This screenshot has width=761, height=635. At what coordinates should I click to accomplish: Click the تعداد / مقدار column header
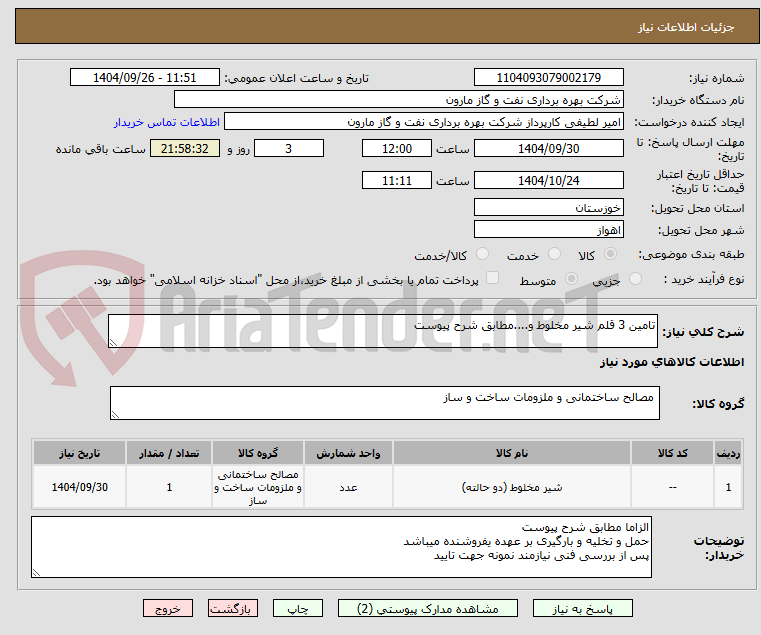click(x=169, y=453)
